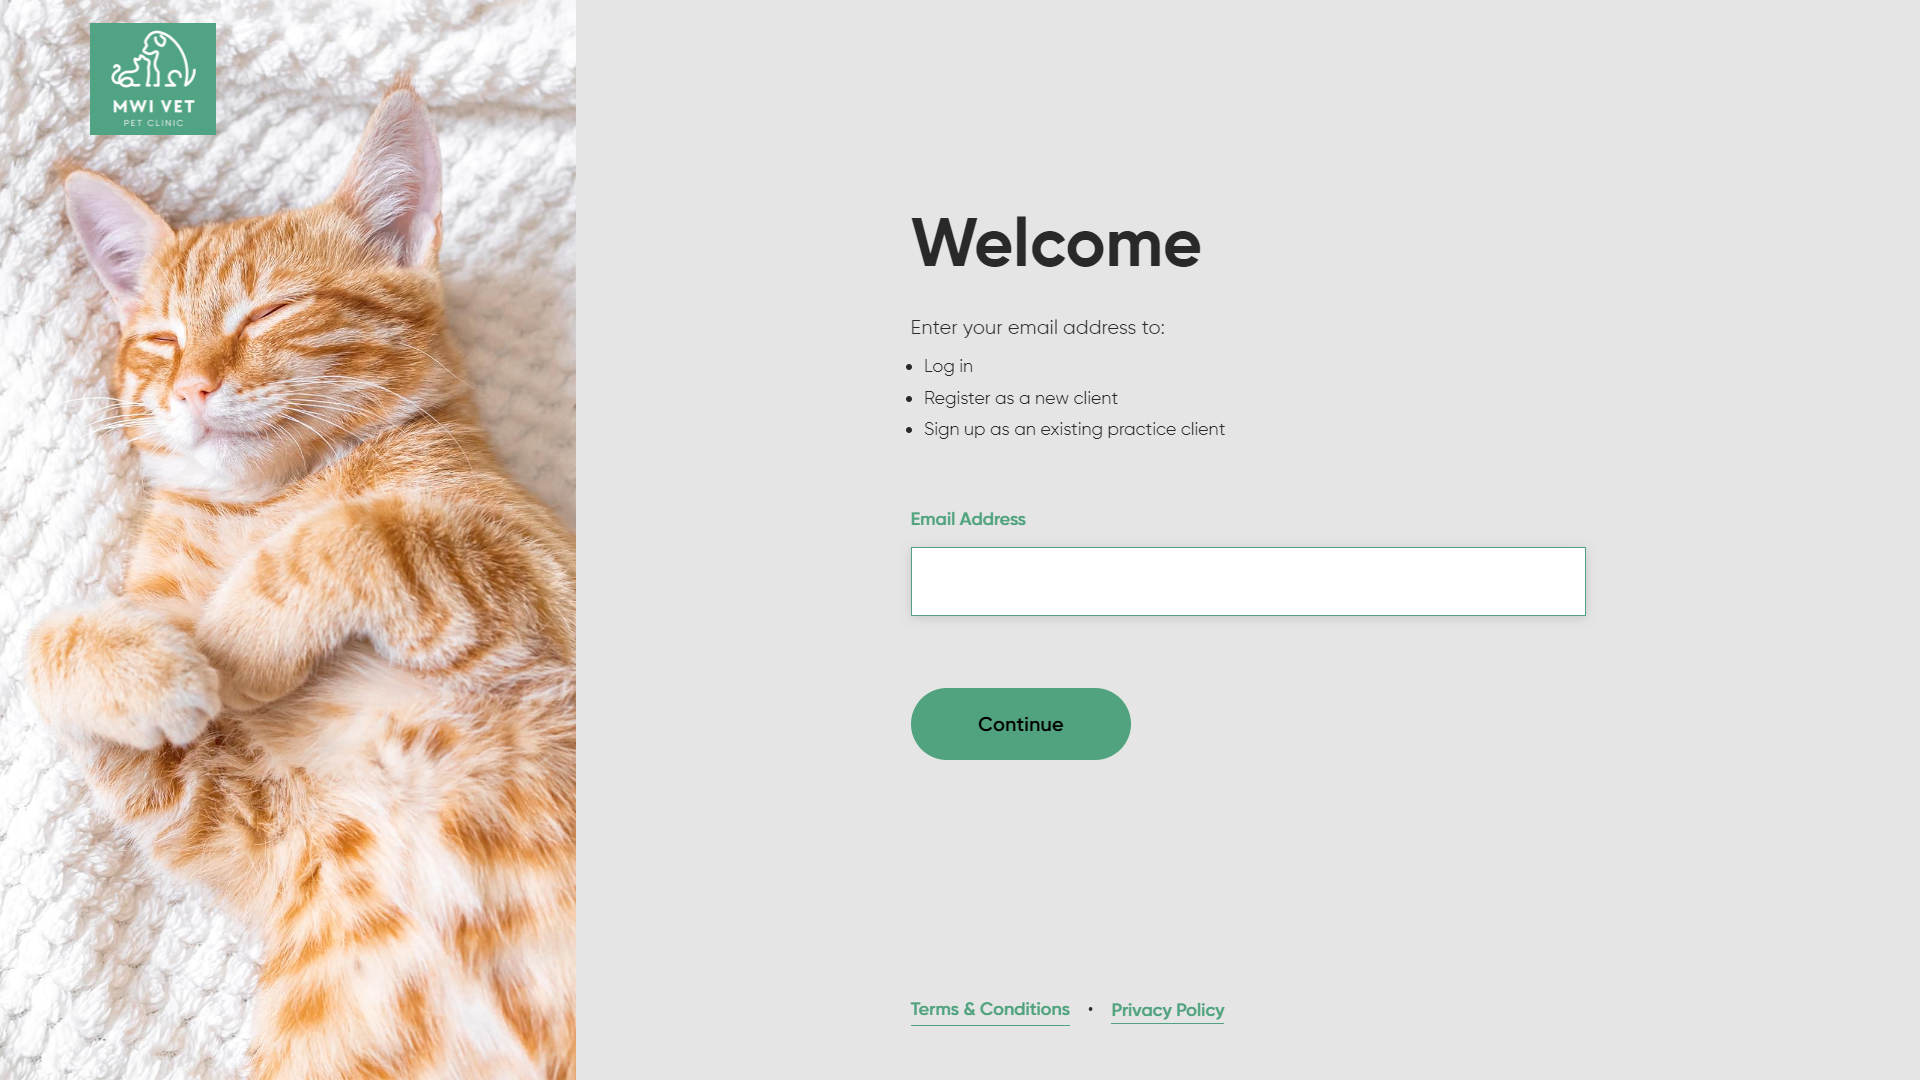Viewport: 1920px width, 1080px height.
Task: Click the MWI VET text in logo
Action: [154, 106]
